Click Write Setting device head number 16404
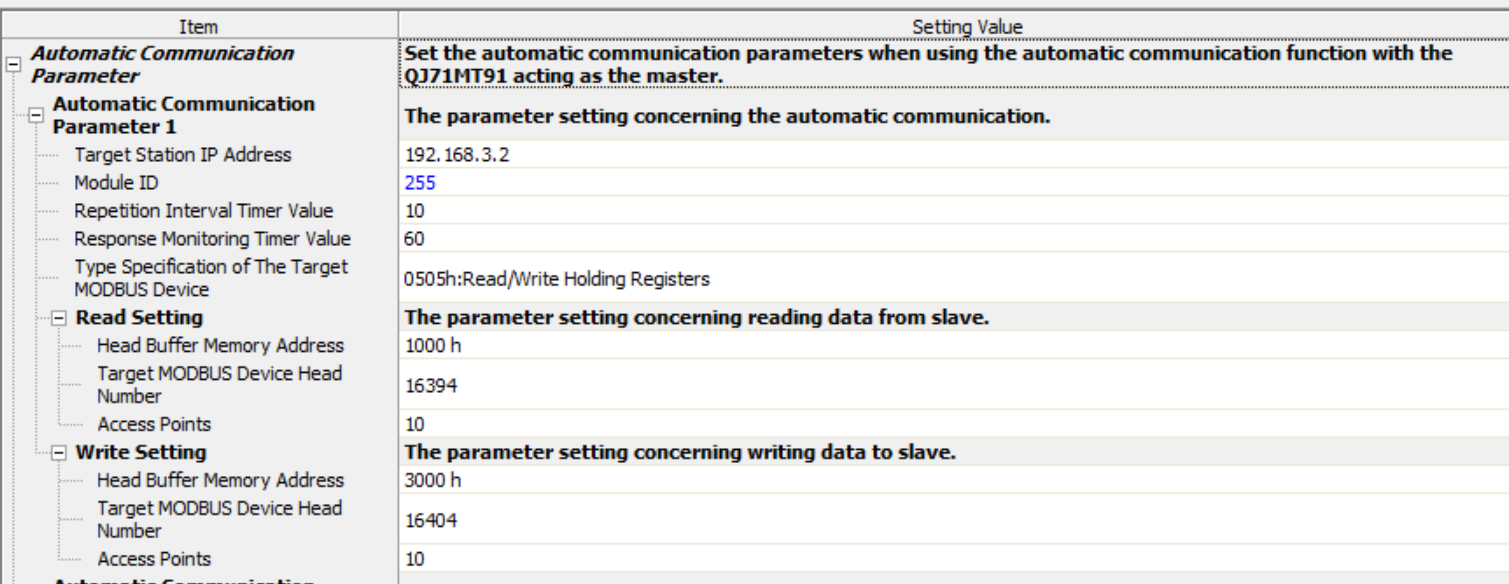Viewport: 1509px width, 584px height. pyautogui.click(x=431, y=520)
